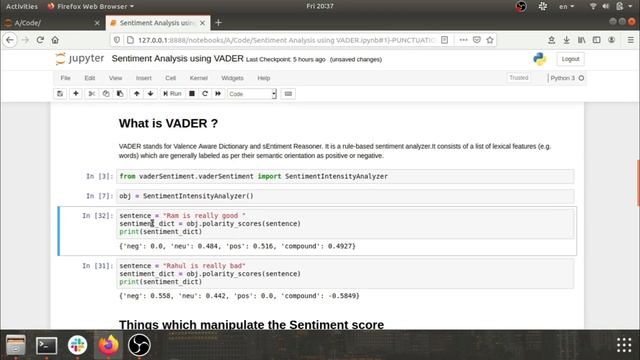Image resolution: width=640 pixels, height=360 pixels.
Task: Click the Trusted notebook indicator
Action: 519,78
